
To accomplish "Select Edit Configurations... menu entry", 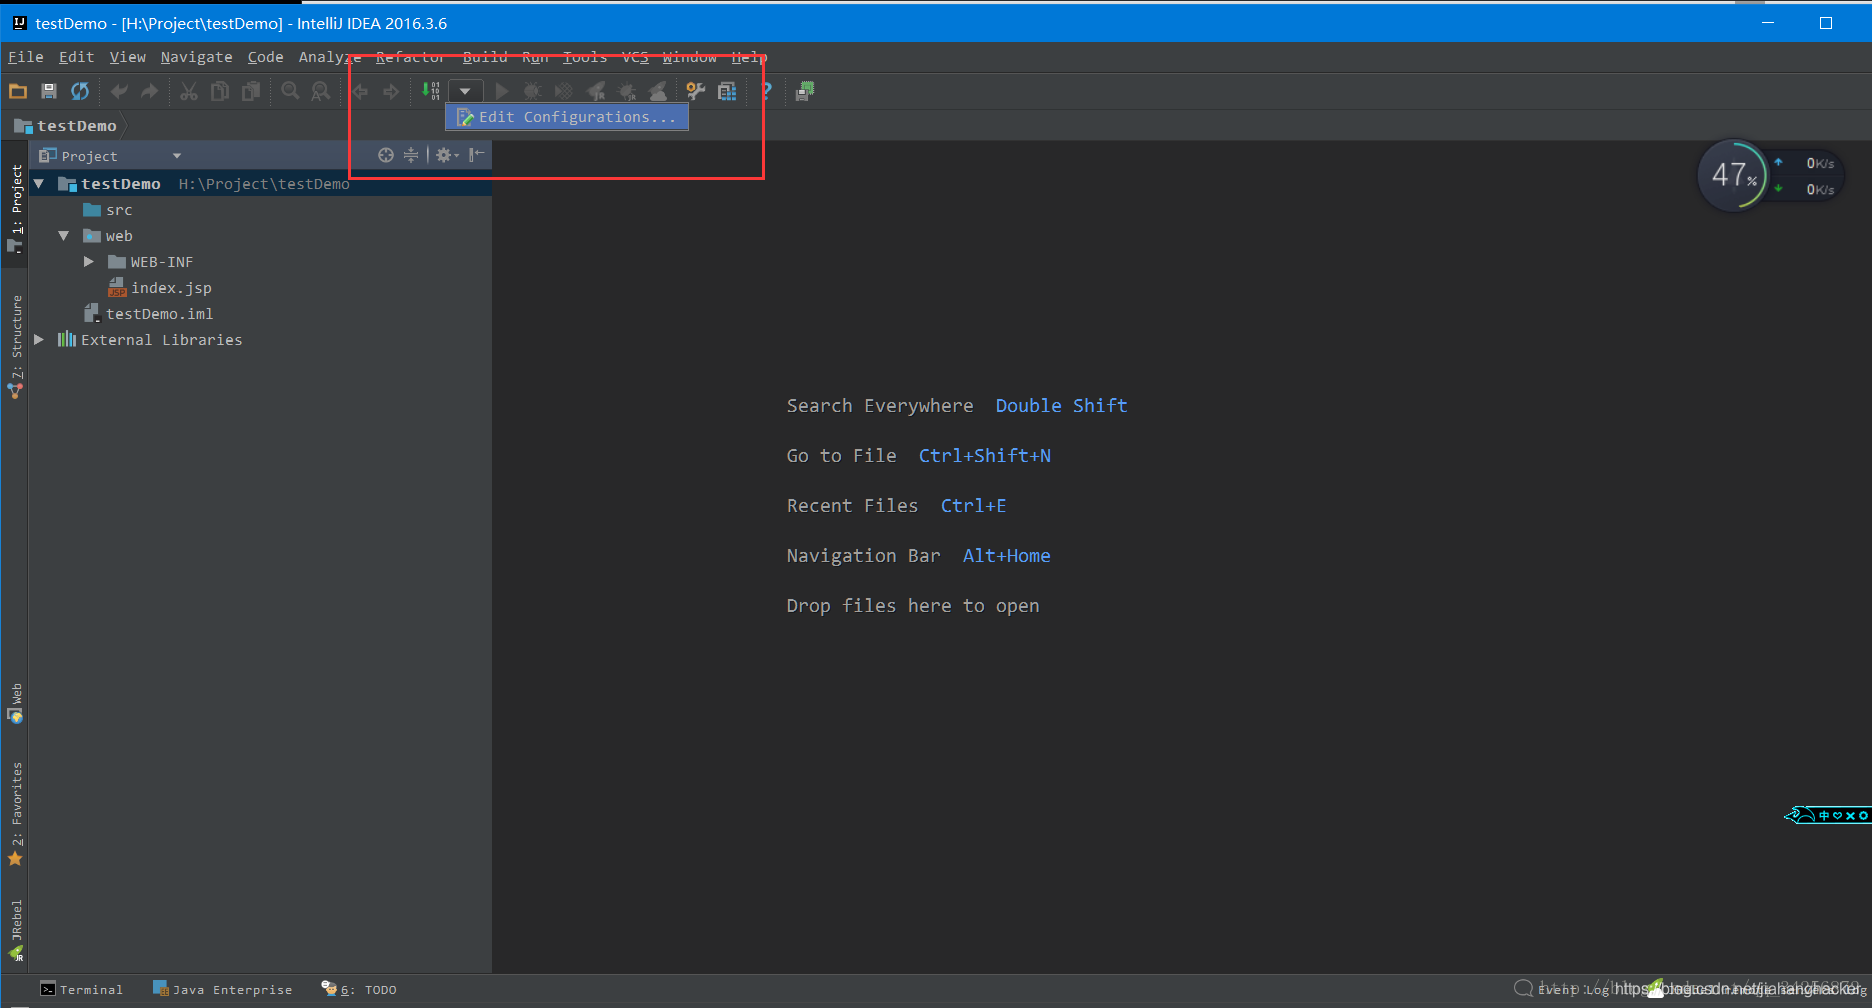I will coord(567,117).
